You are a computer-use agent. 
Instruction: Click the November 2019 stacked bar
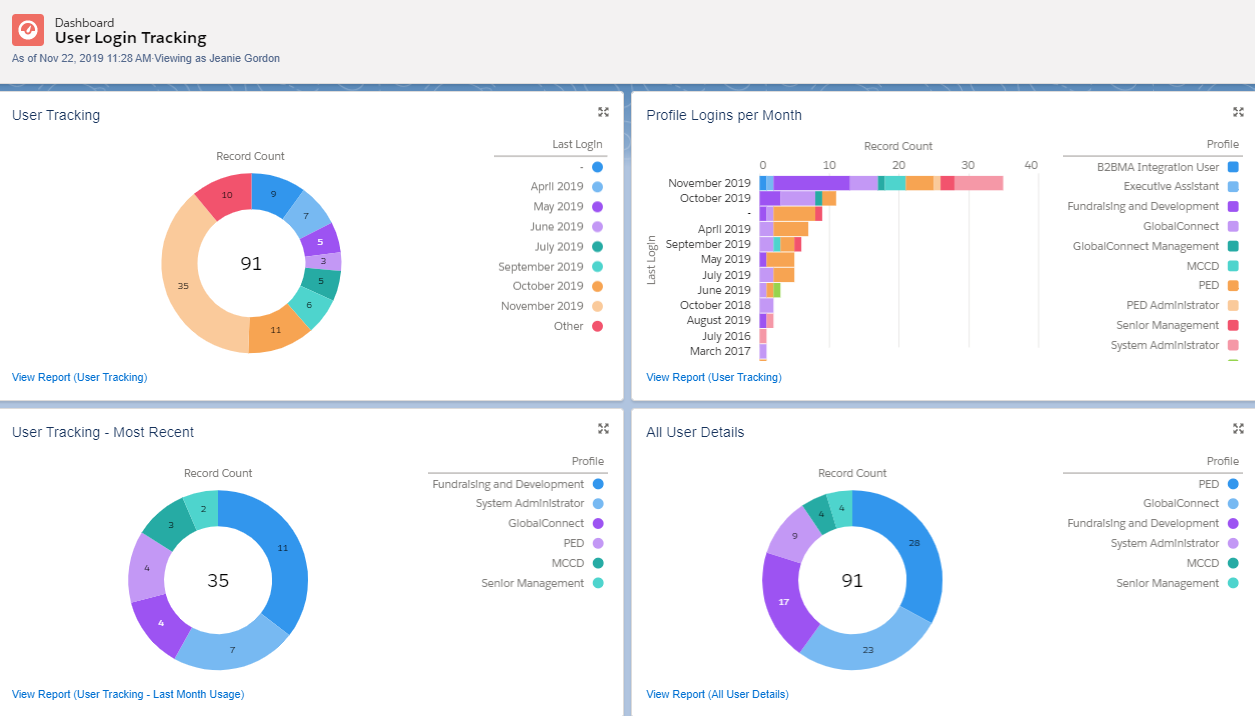click(881, 183)
